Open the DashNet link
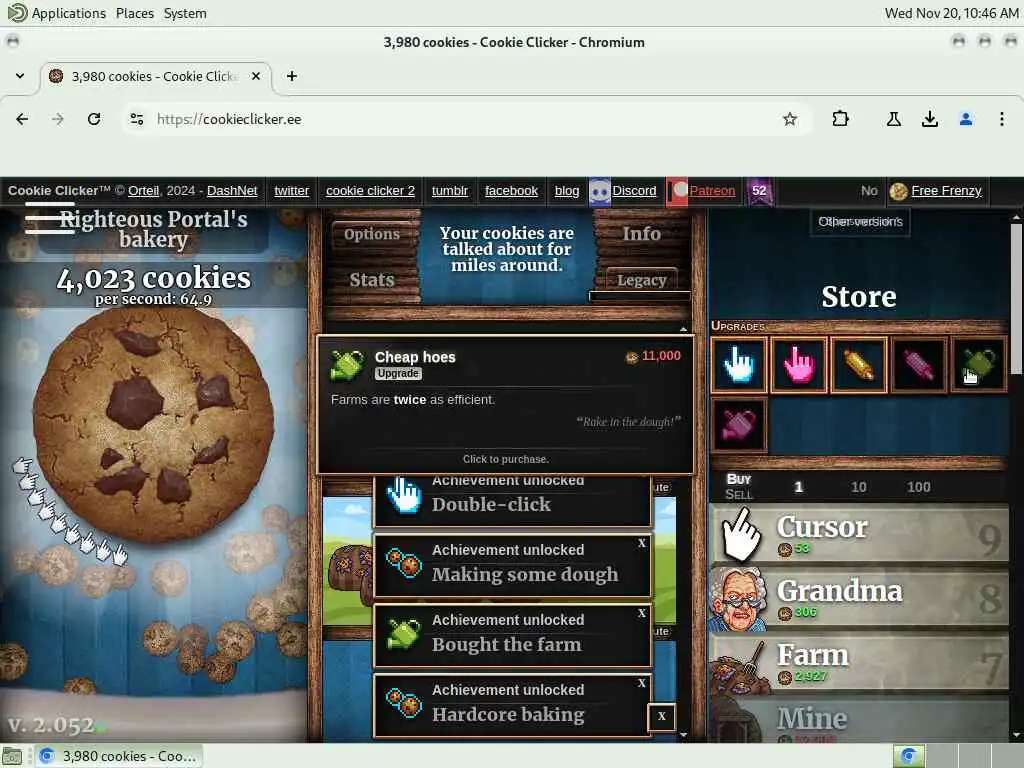This screenshot has width=1024, height=768. tap(232, 191)
